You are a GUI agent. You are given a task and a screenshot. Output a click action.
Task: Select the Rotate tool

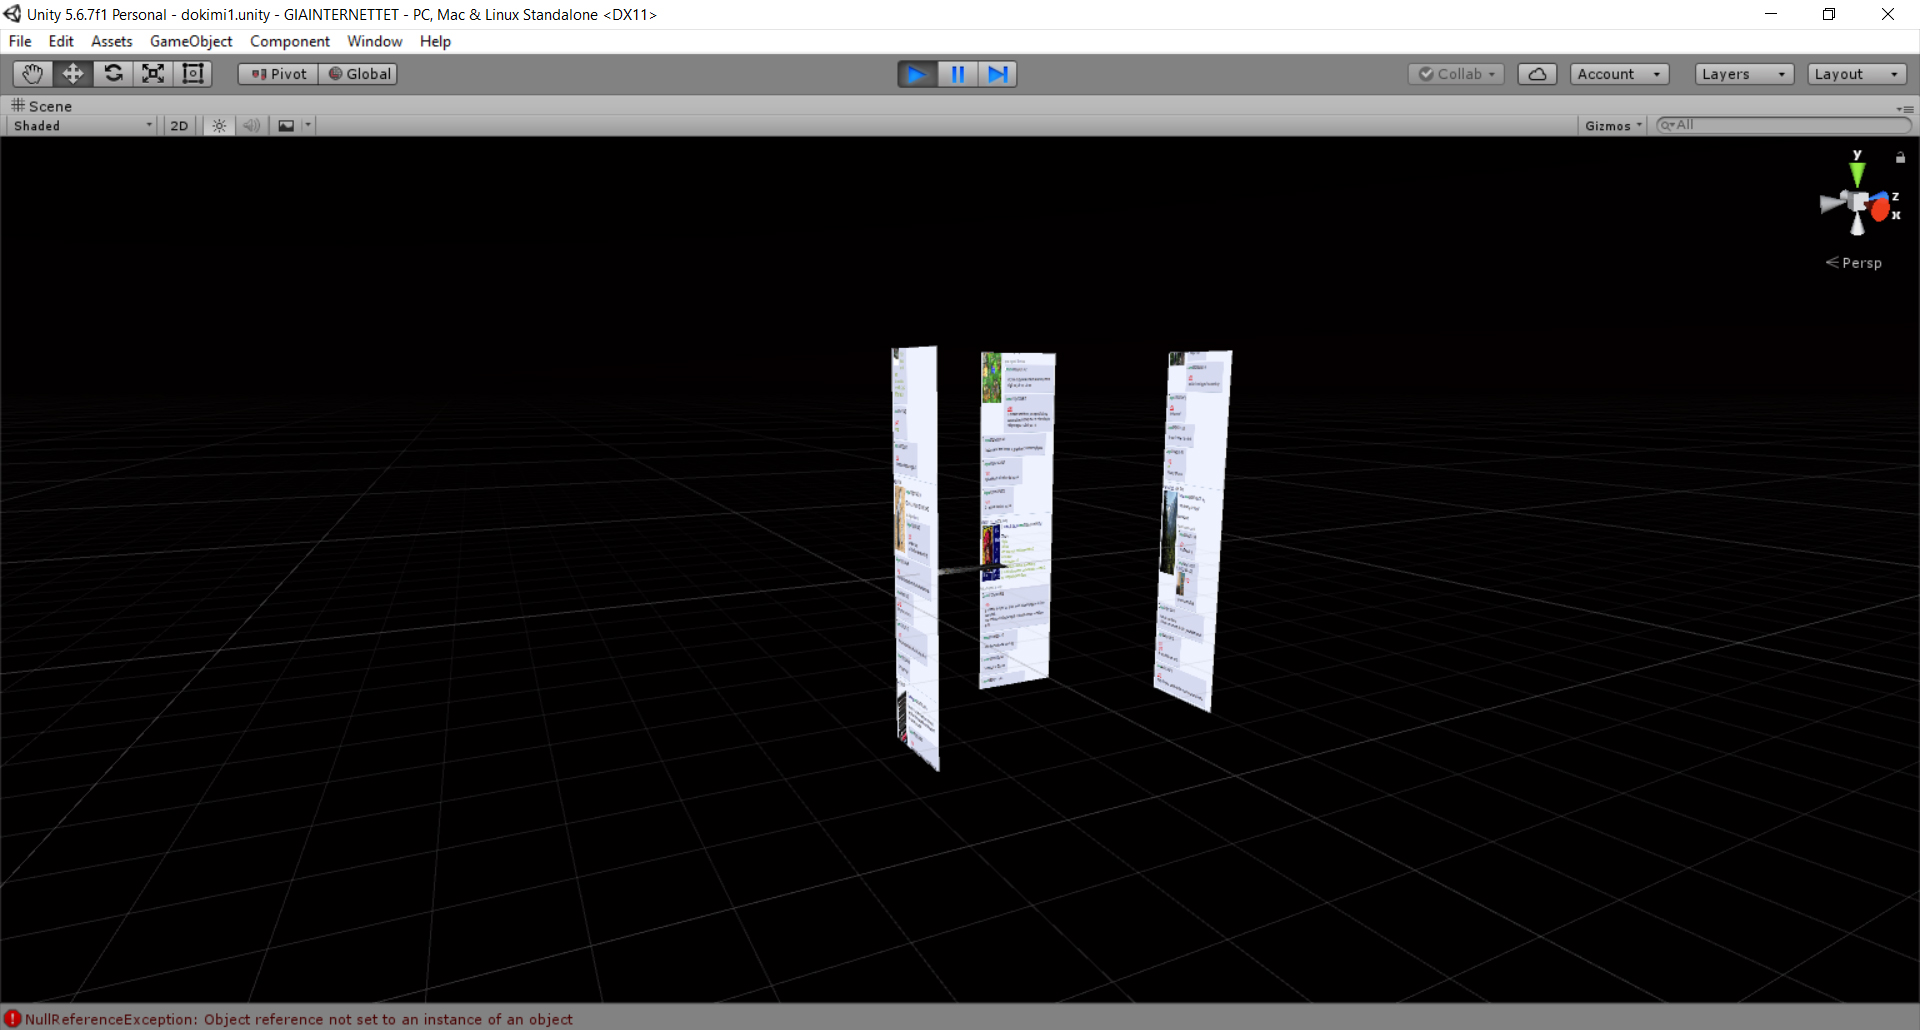[x=113, y=74]
